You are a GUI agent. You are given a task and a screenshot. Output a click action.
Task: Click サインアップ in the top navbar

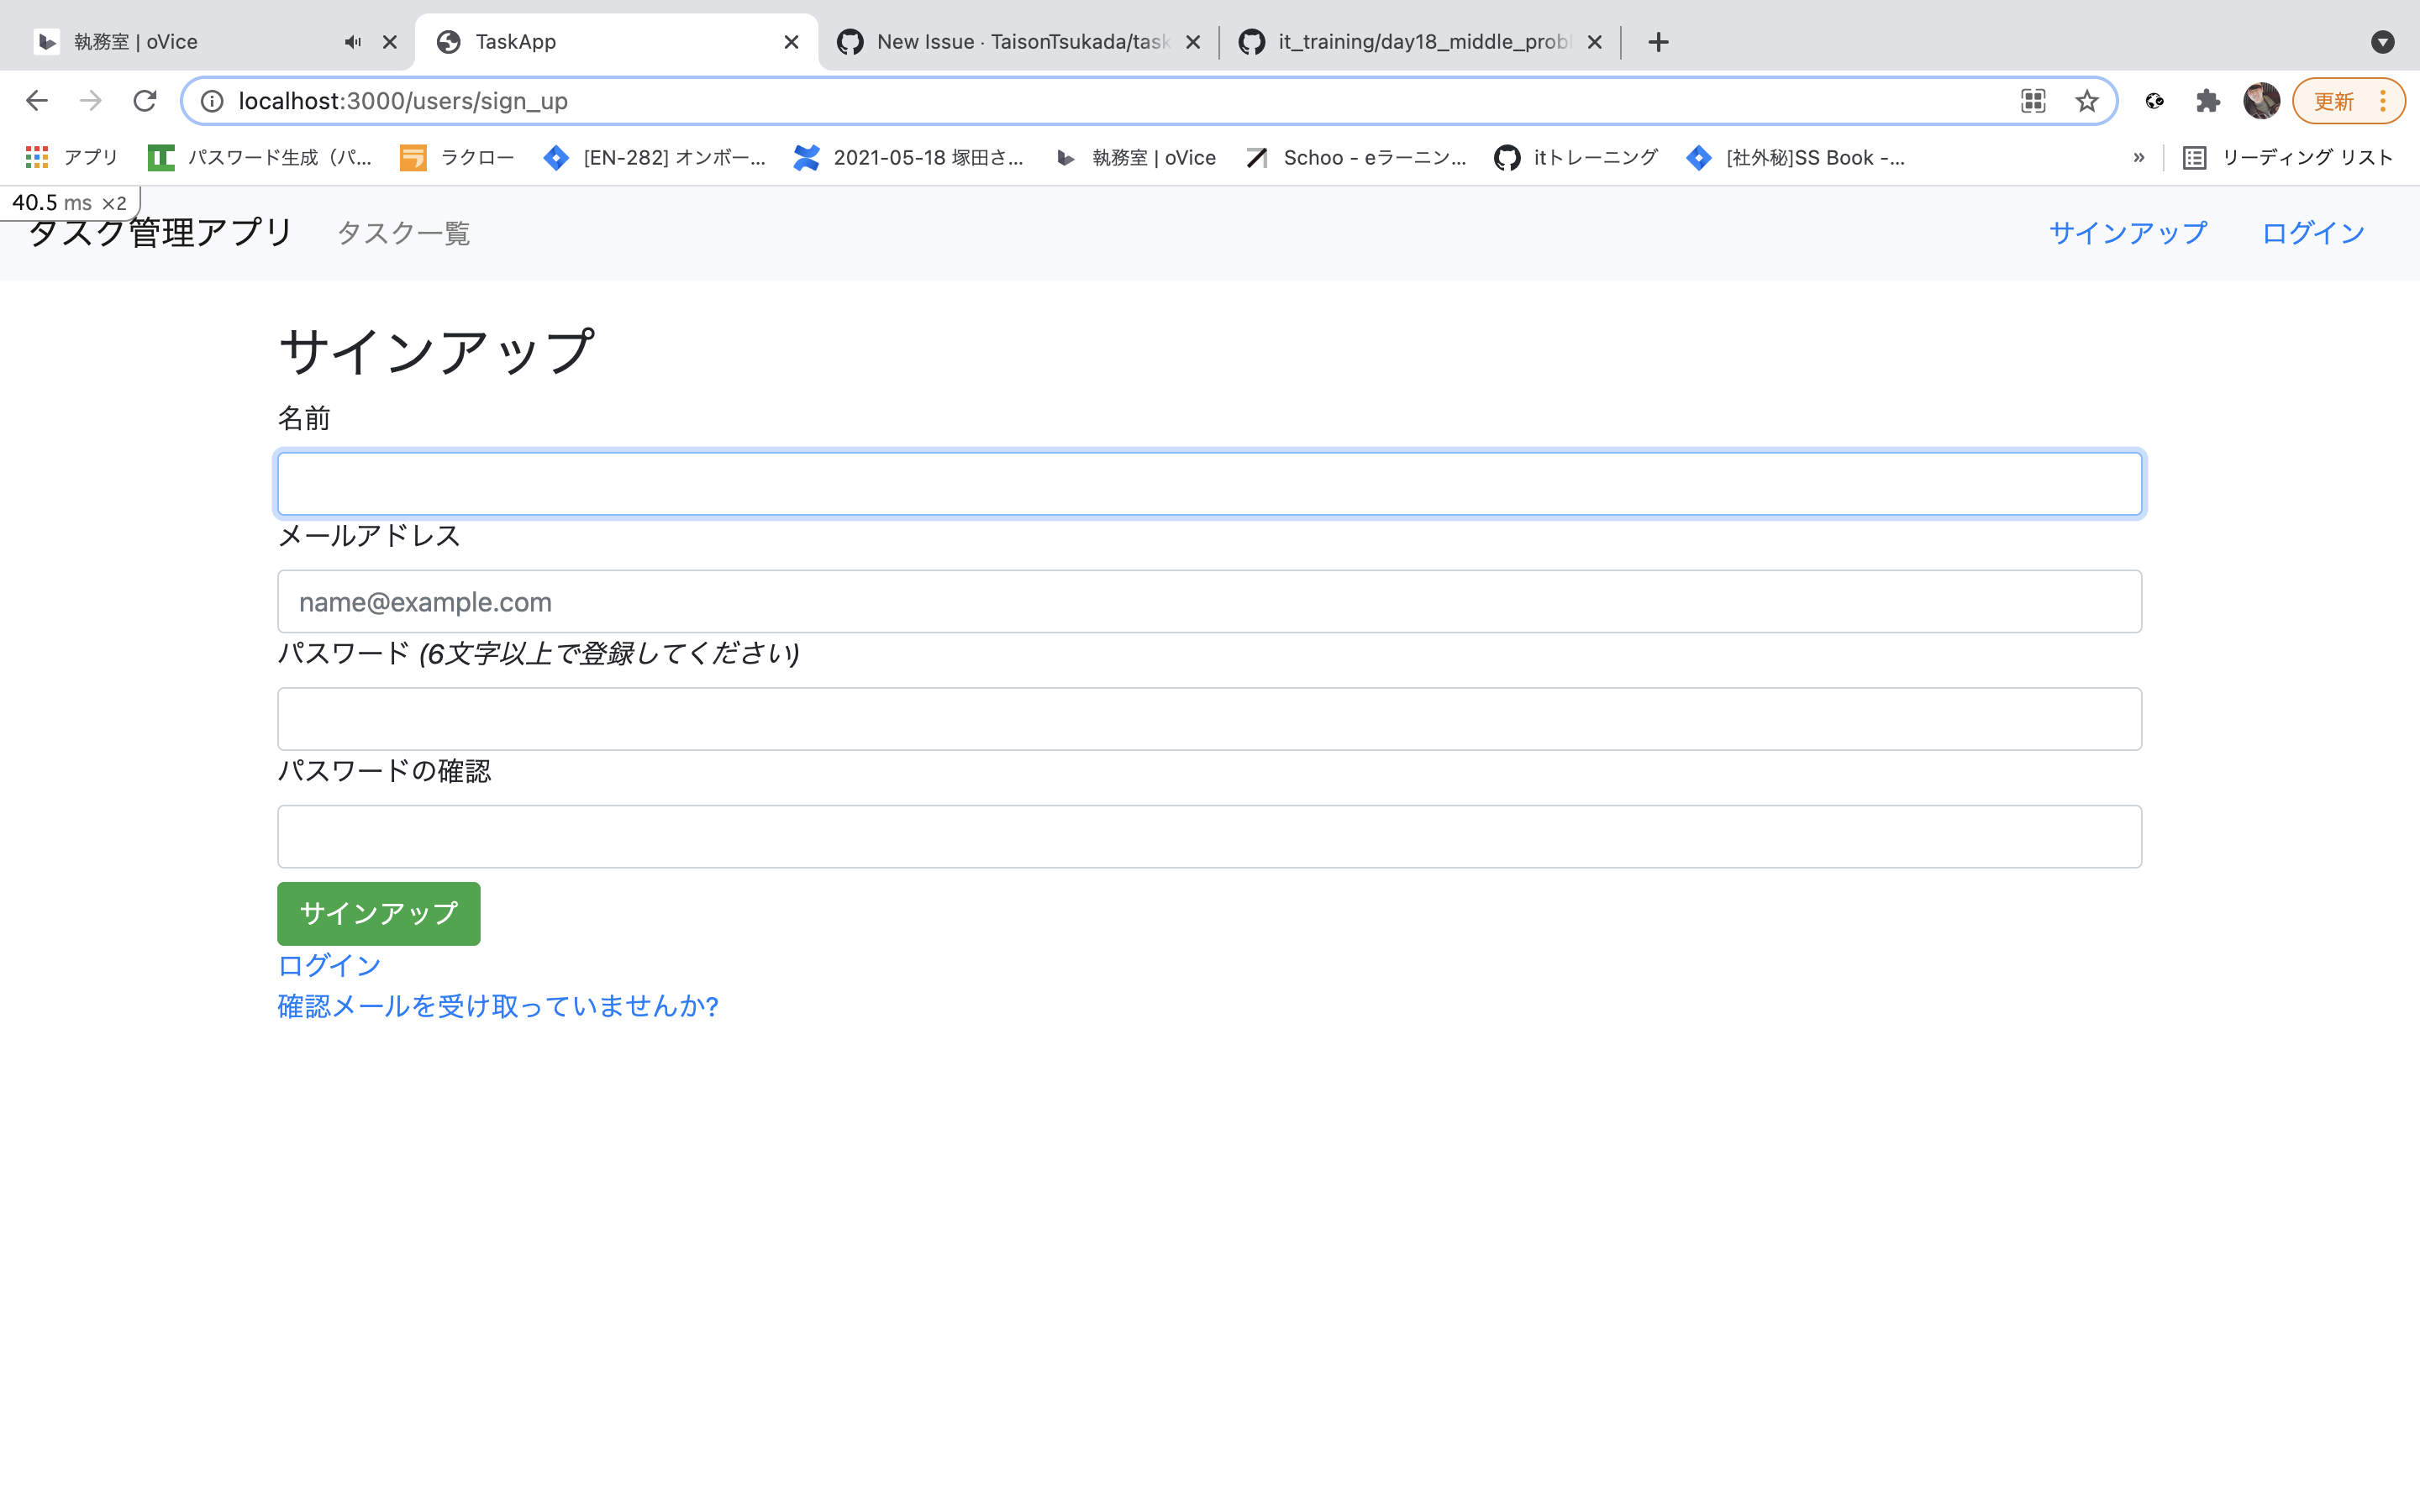pyautogui.click(x=2128, y=233)
